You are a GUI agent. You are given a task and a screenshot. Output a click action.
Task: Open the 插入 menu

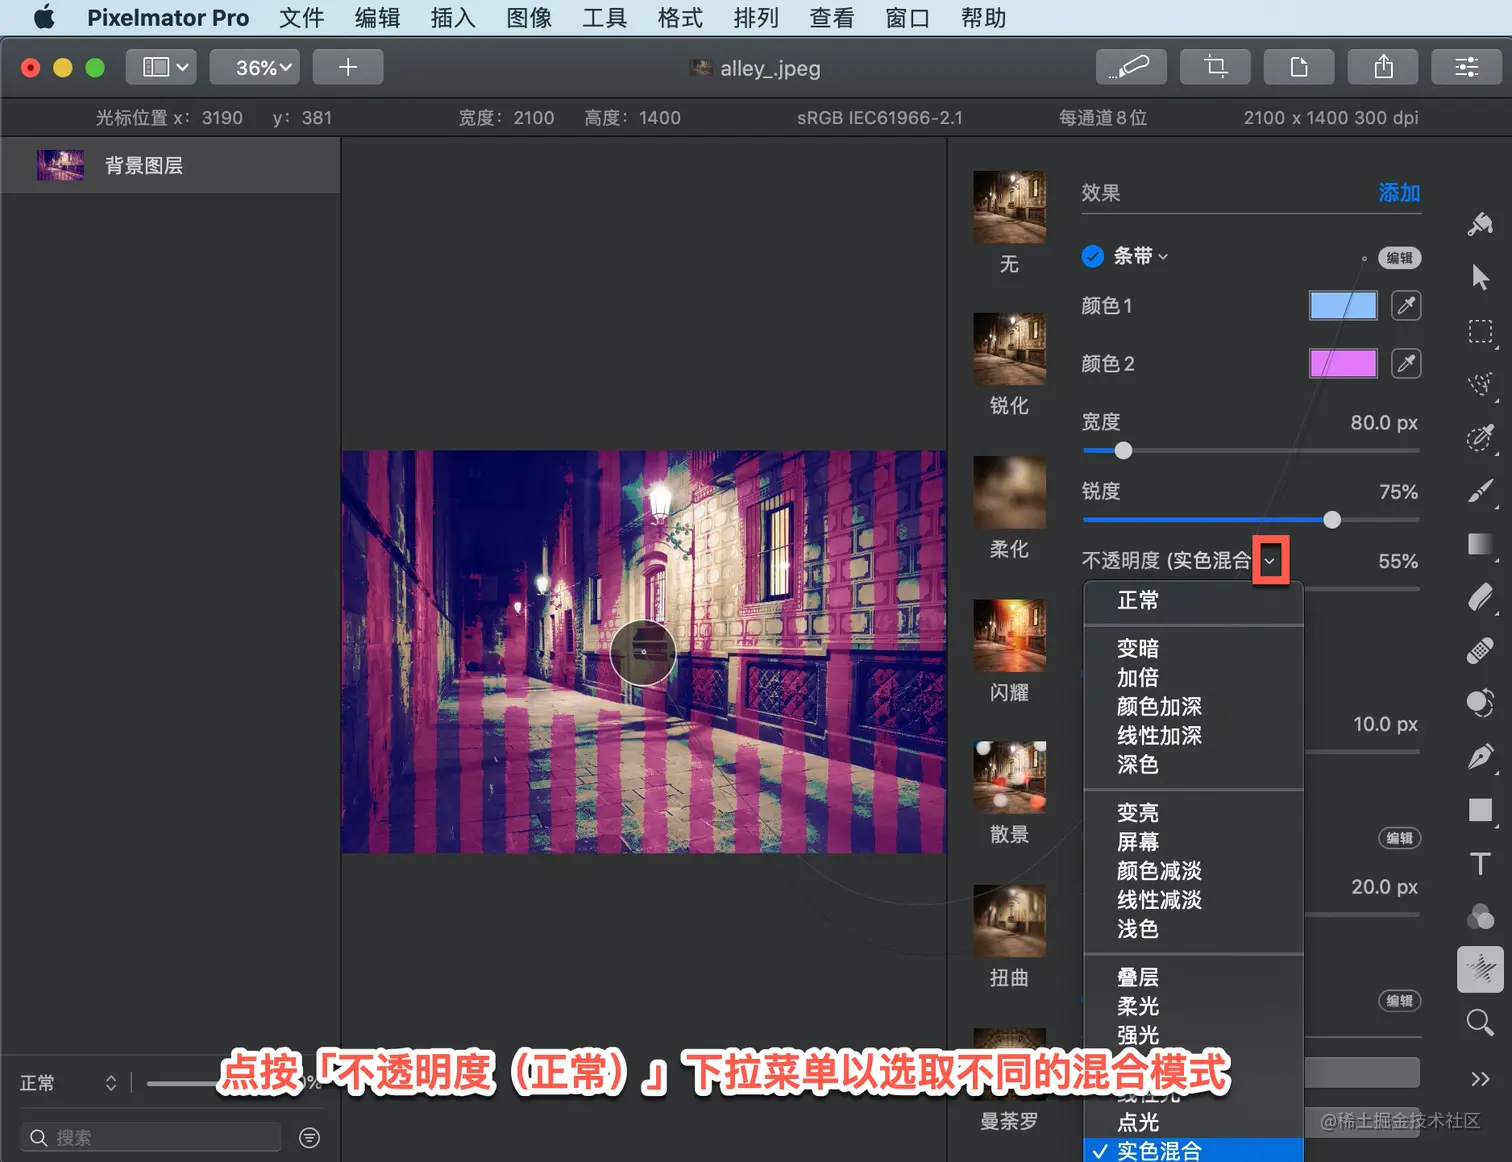point(453,18)
